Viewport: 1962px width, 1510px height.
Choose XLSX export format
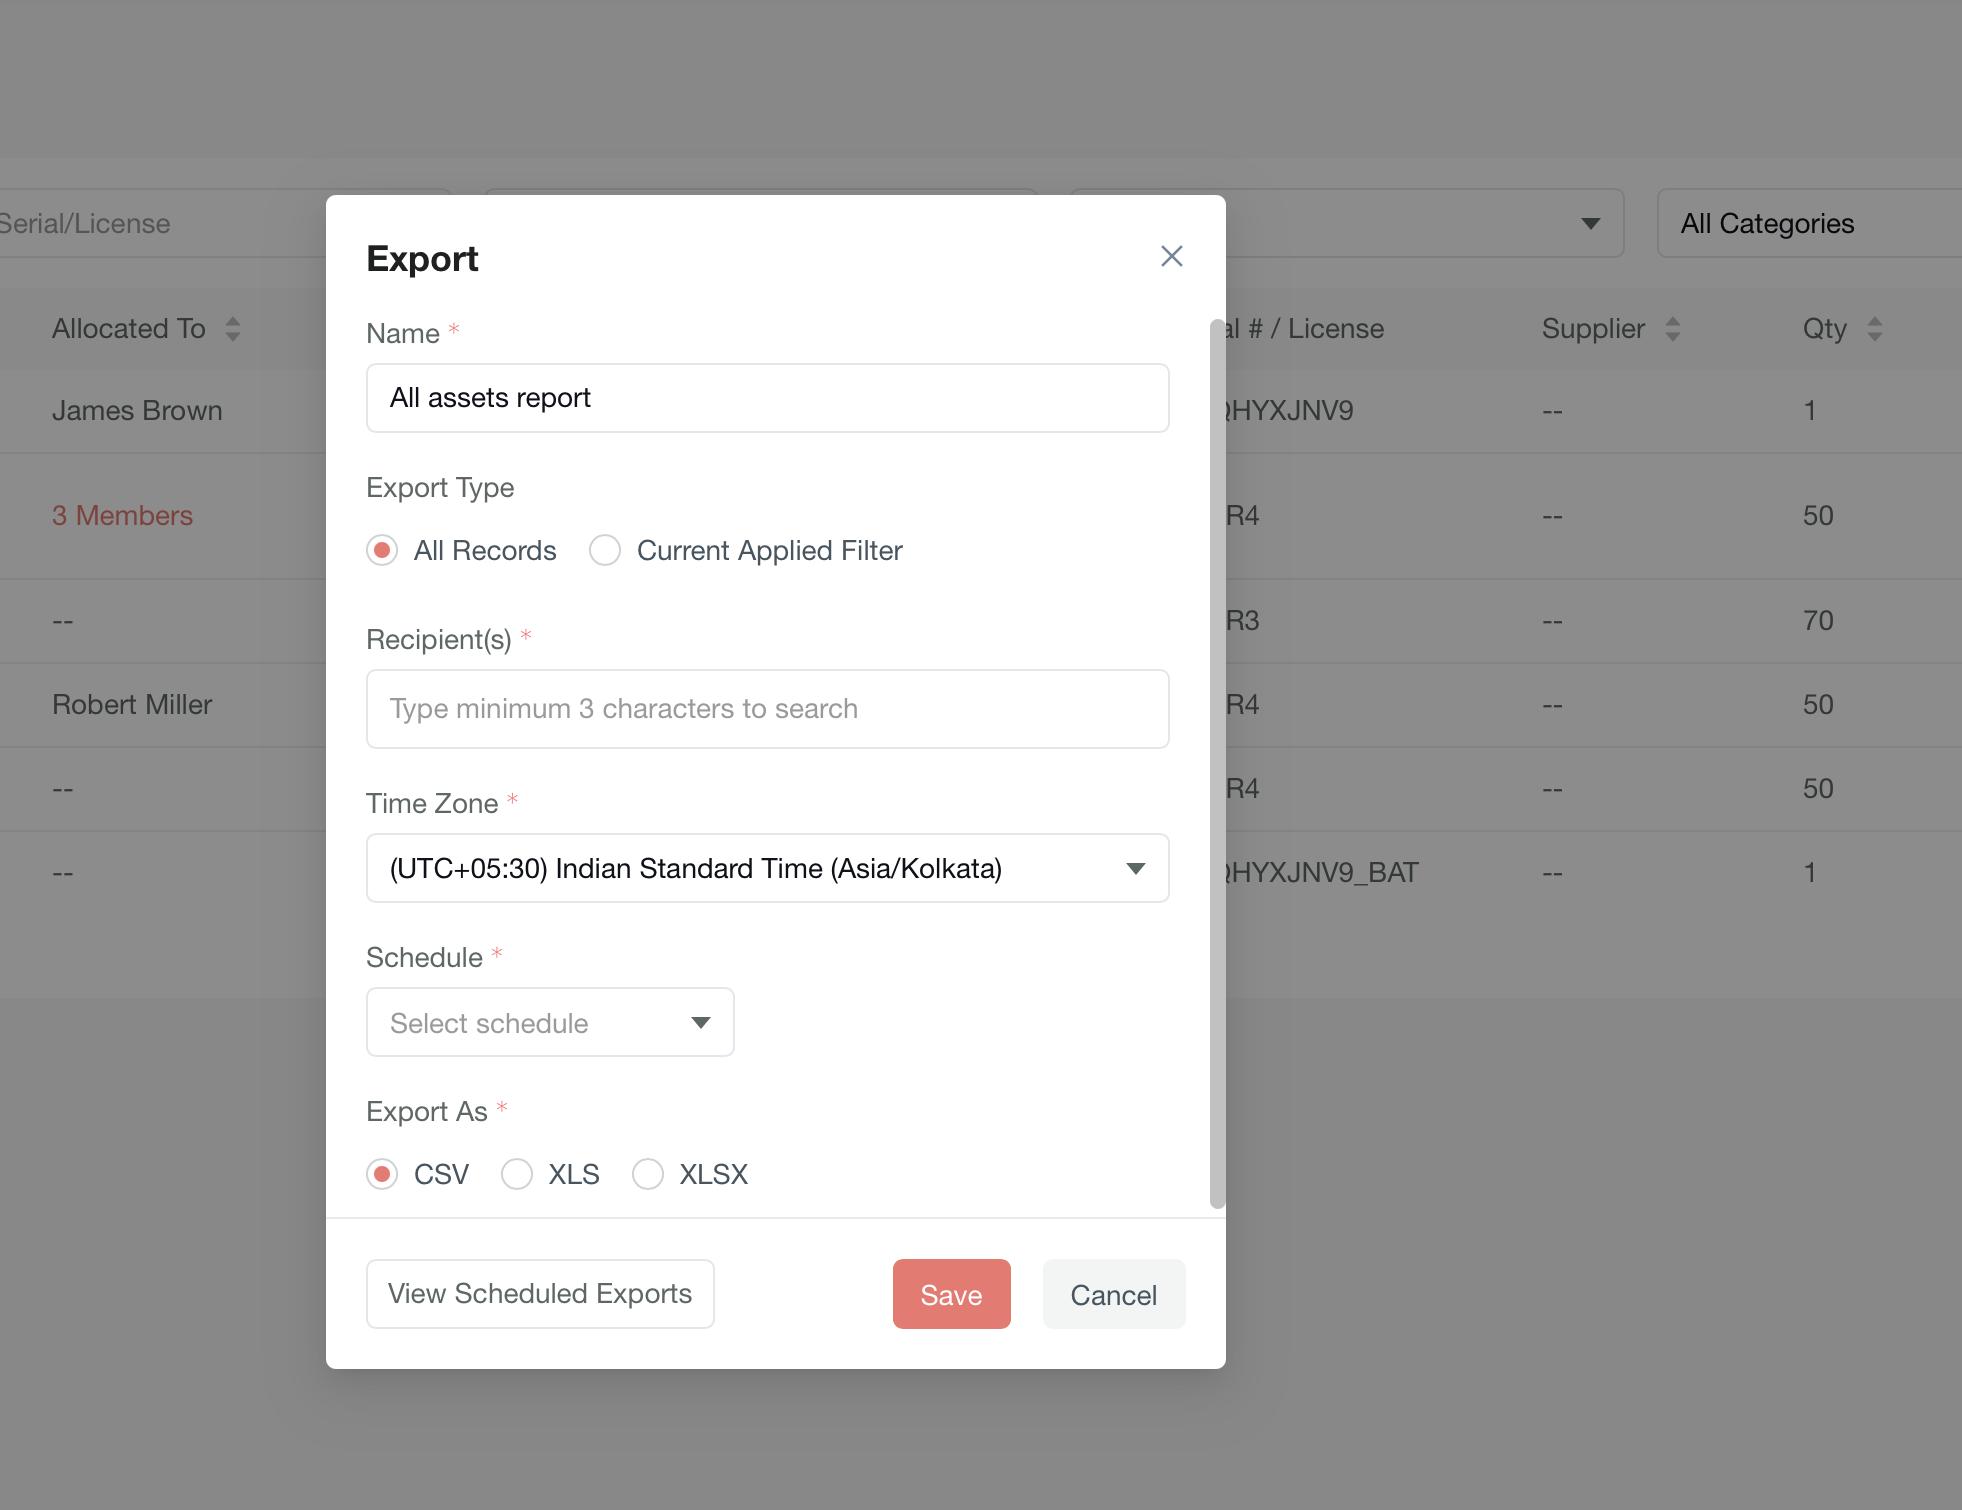pyautogui.click(x=648, y=1174)
